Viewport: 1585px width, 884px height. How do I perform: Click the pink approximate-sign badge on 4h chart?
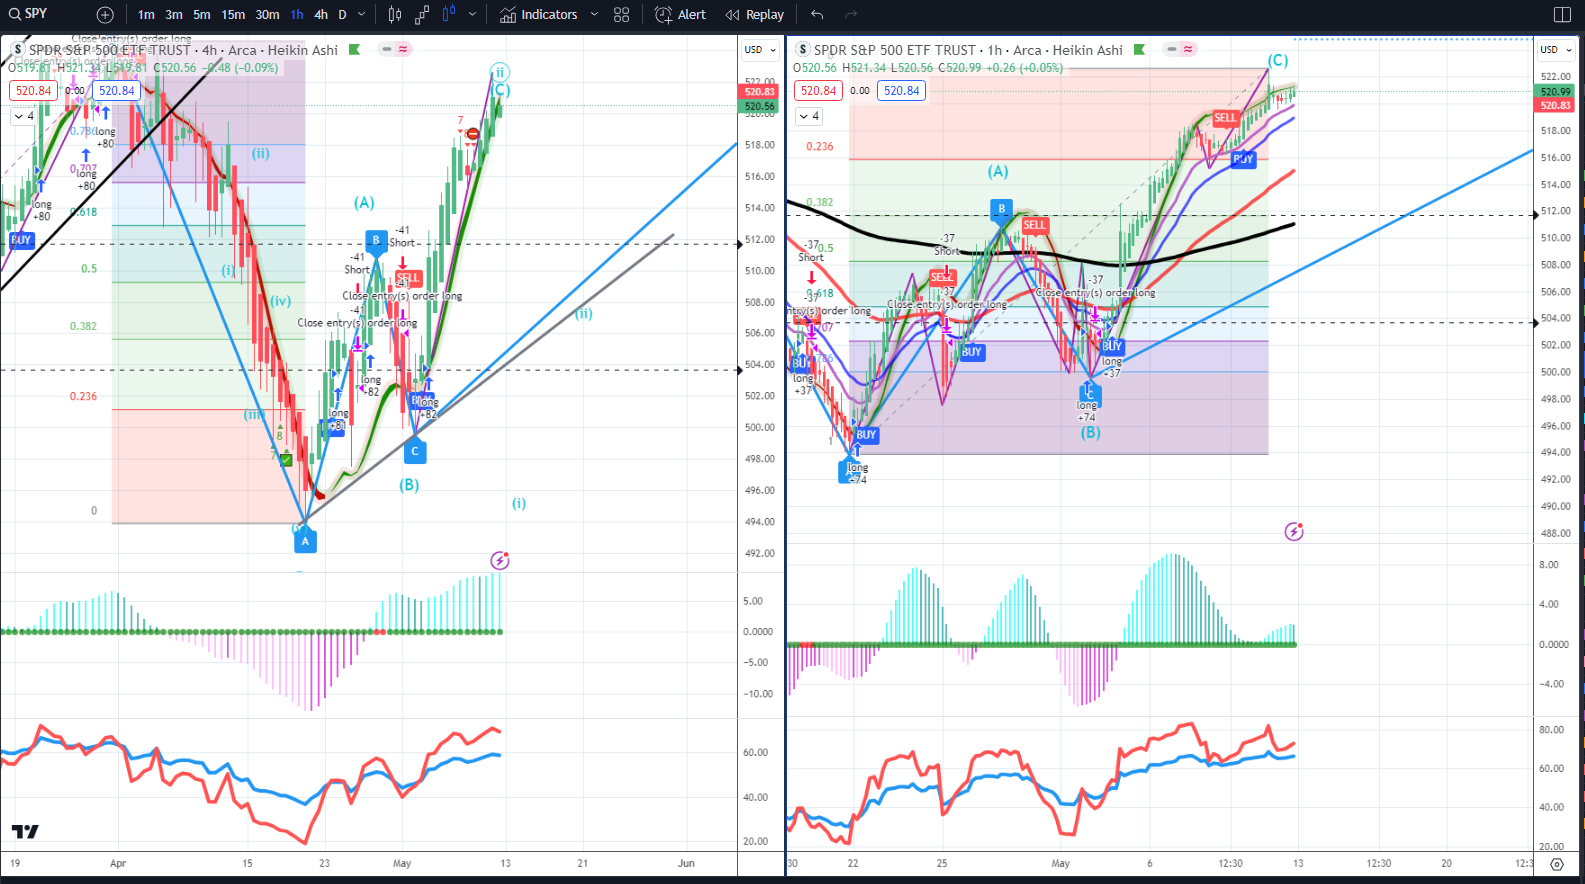[403, 49]
